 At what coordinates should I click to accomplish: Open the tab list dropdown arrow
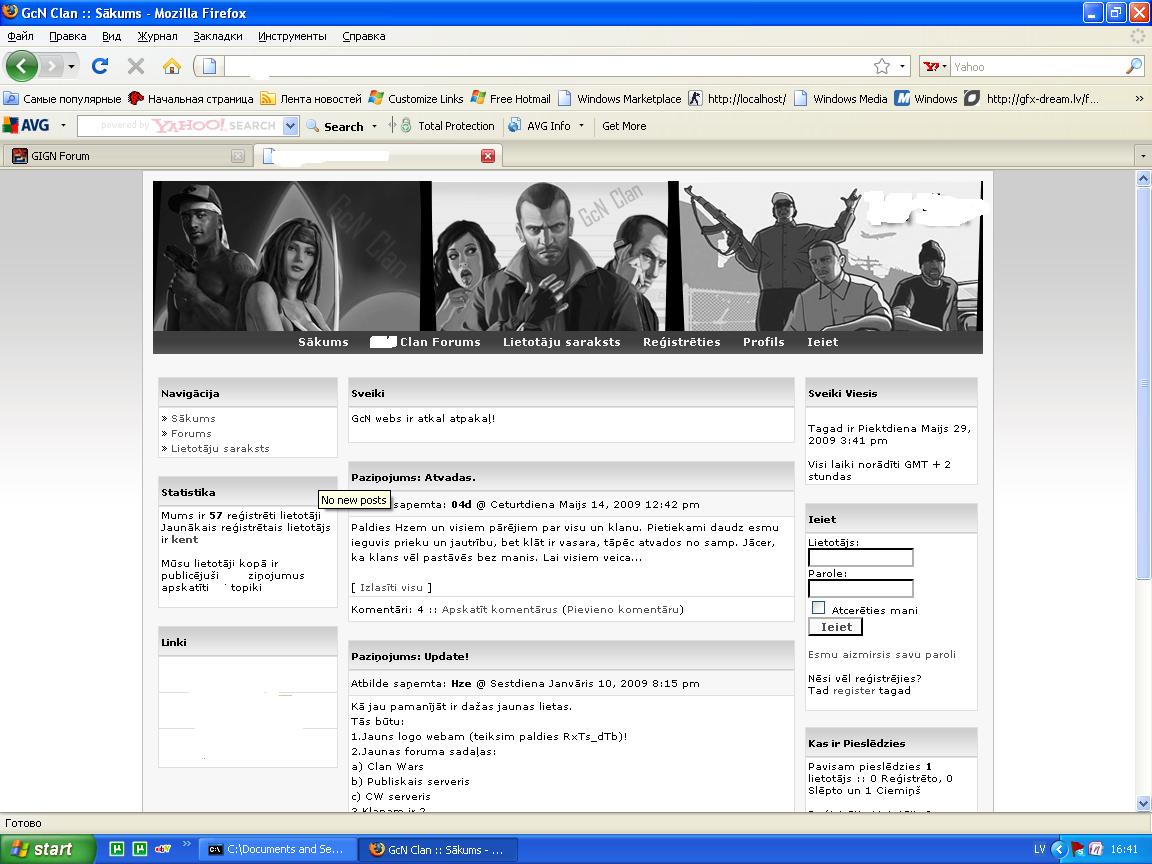[x=1143, y=156]
